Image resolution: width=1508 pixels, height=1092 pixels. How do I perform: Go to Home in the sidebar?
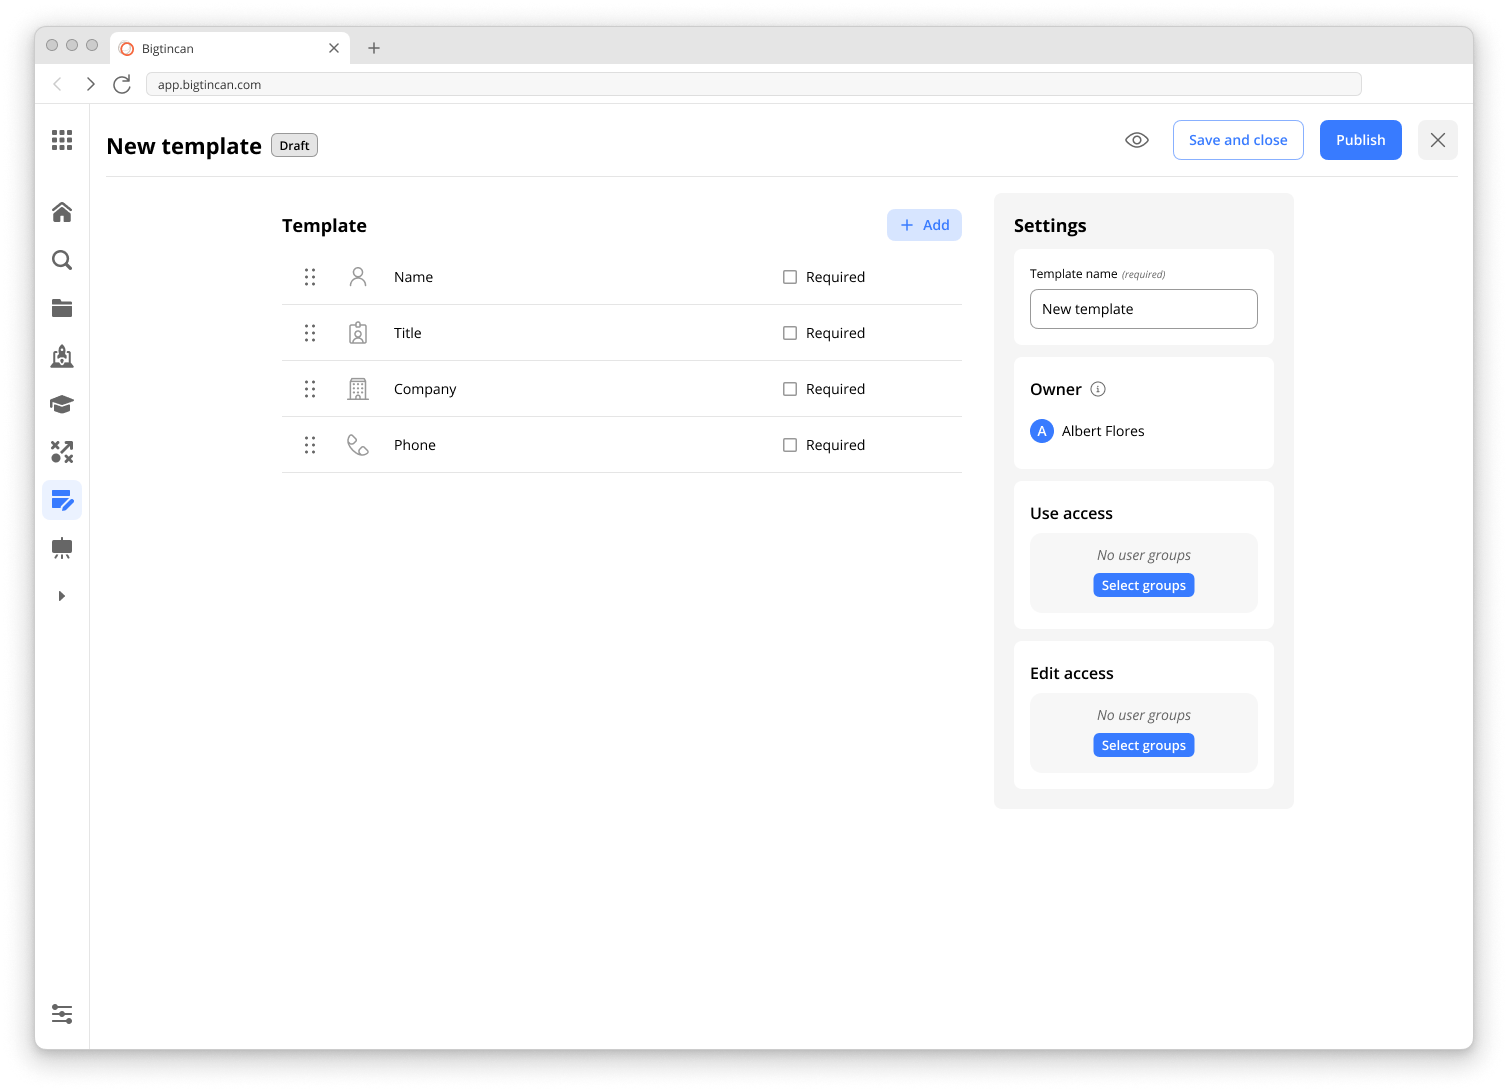[62, 212]
